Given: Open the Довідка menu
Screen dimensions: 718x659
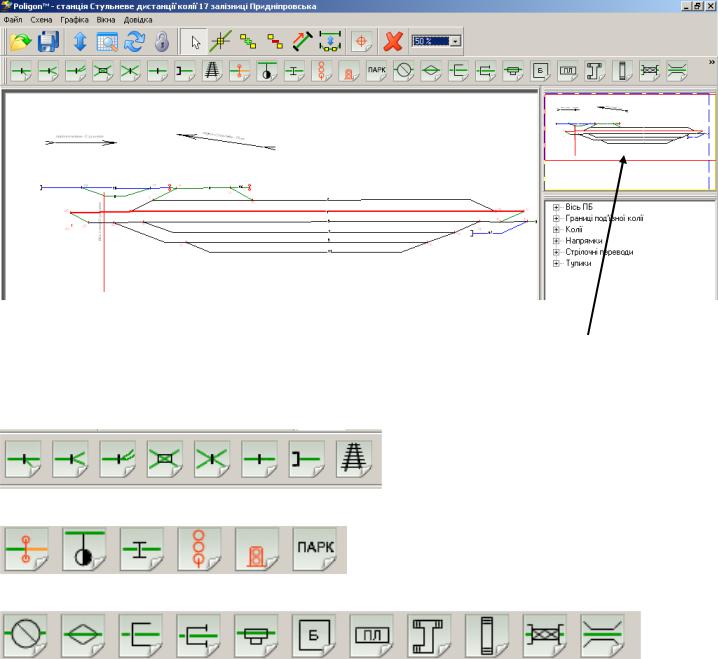Looking at the screenshot, I should point(139,19).
